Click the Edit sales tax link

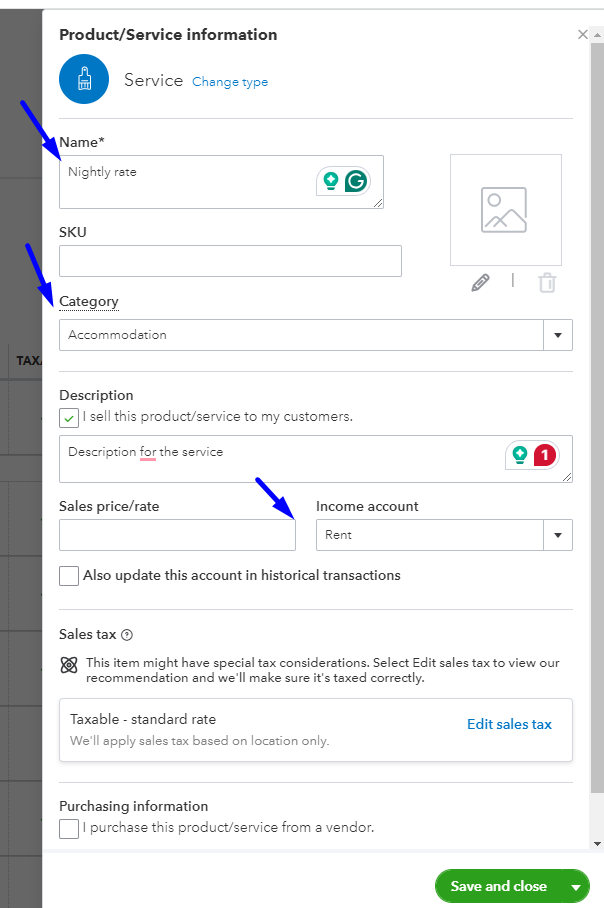[x=509, y=724]
